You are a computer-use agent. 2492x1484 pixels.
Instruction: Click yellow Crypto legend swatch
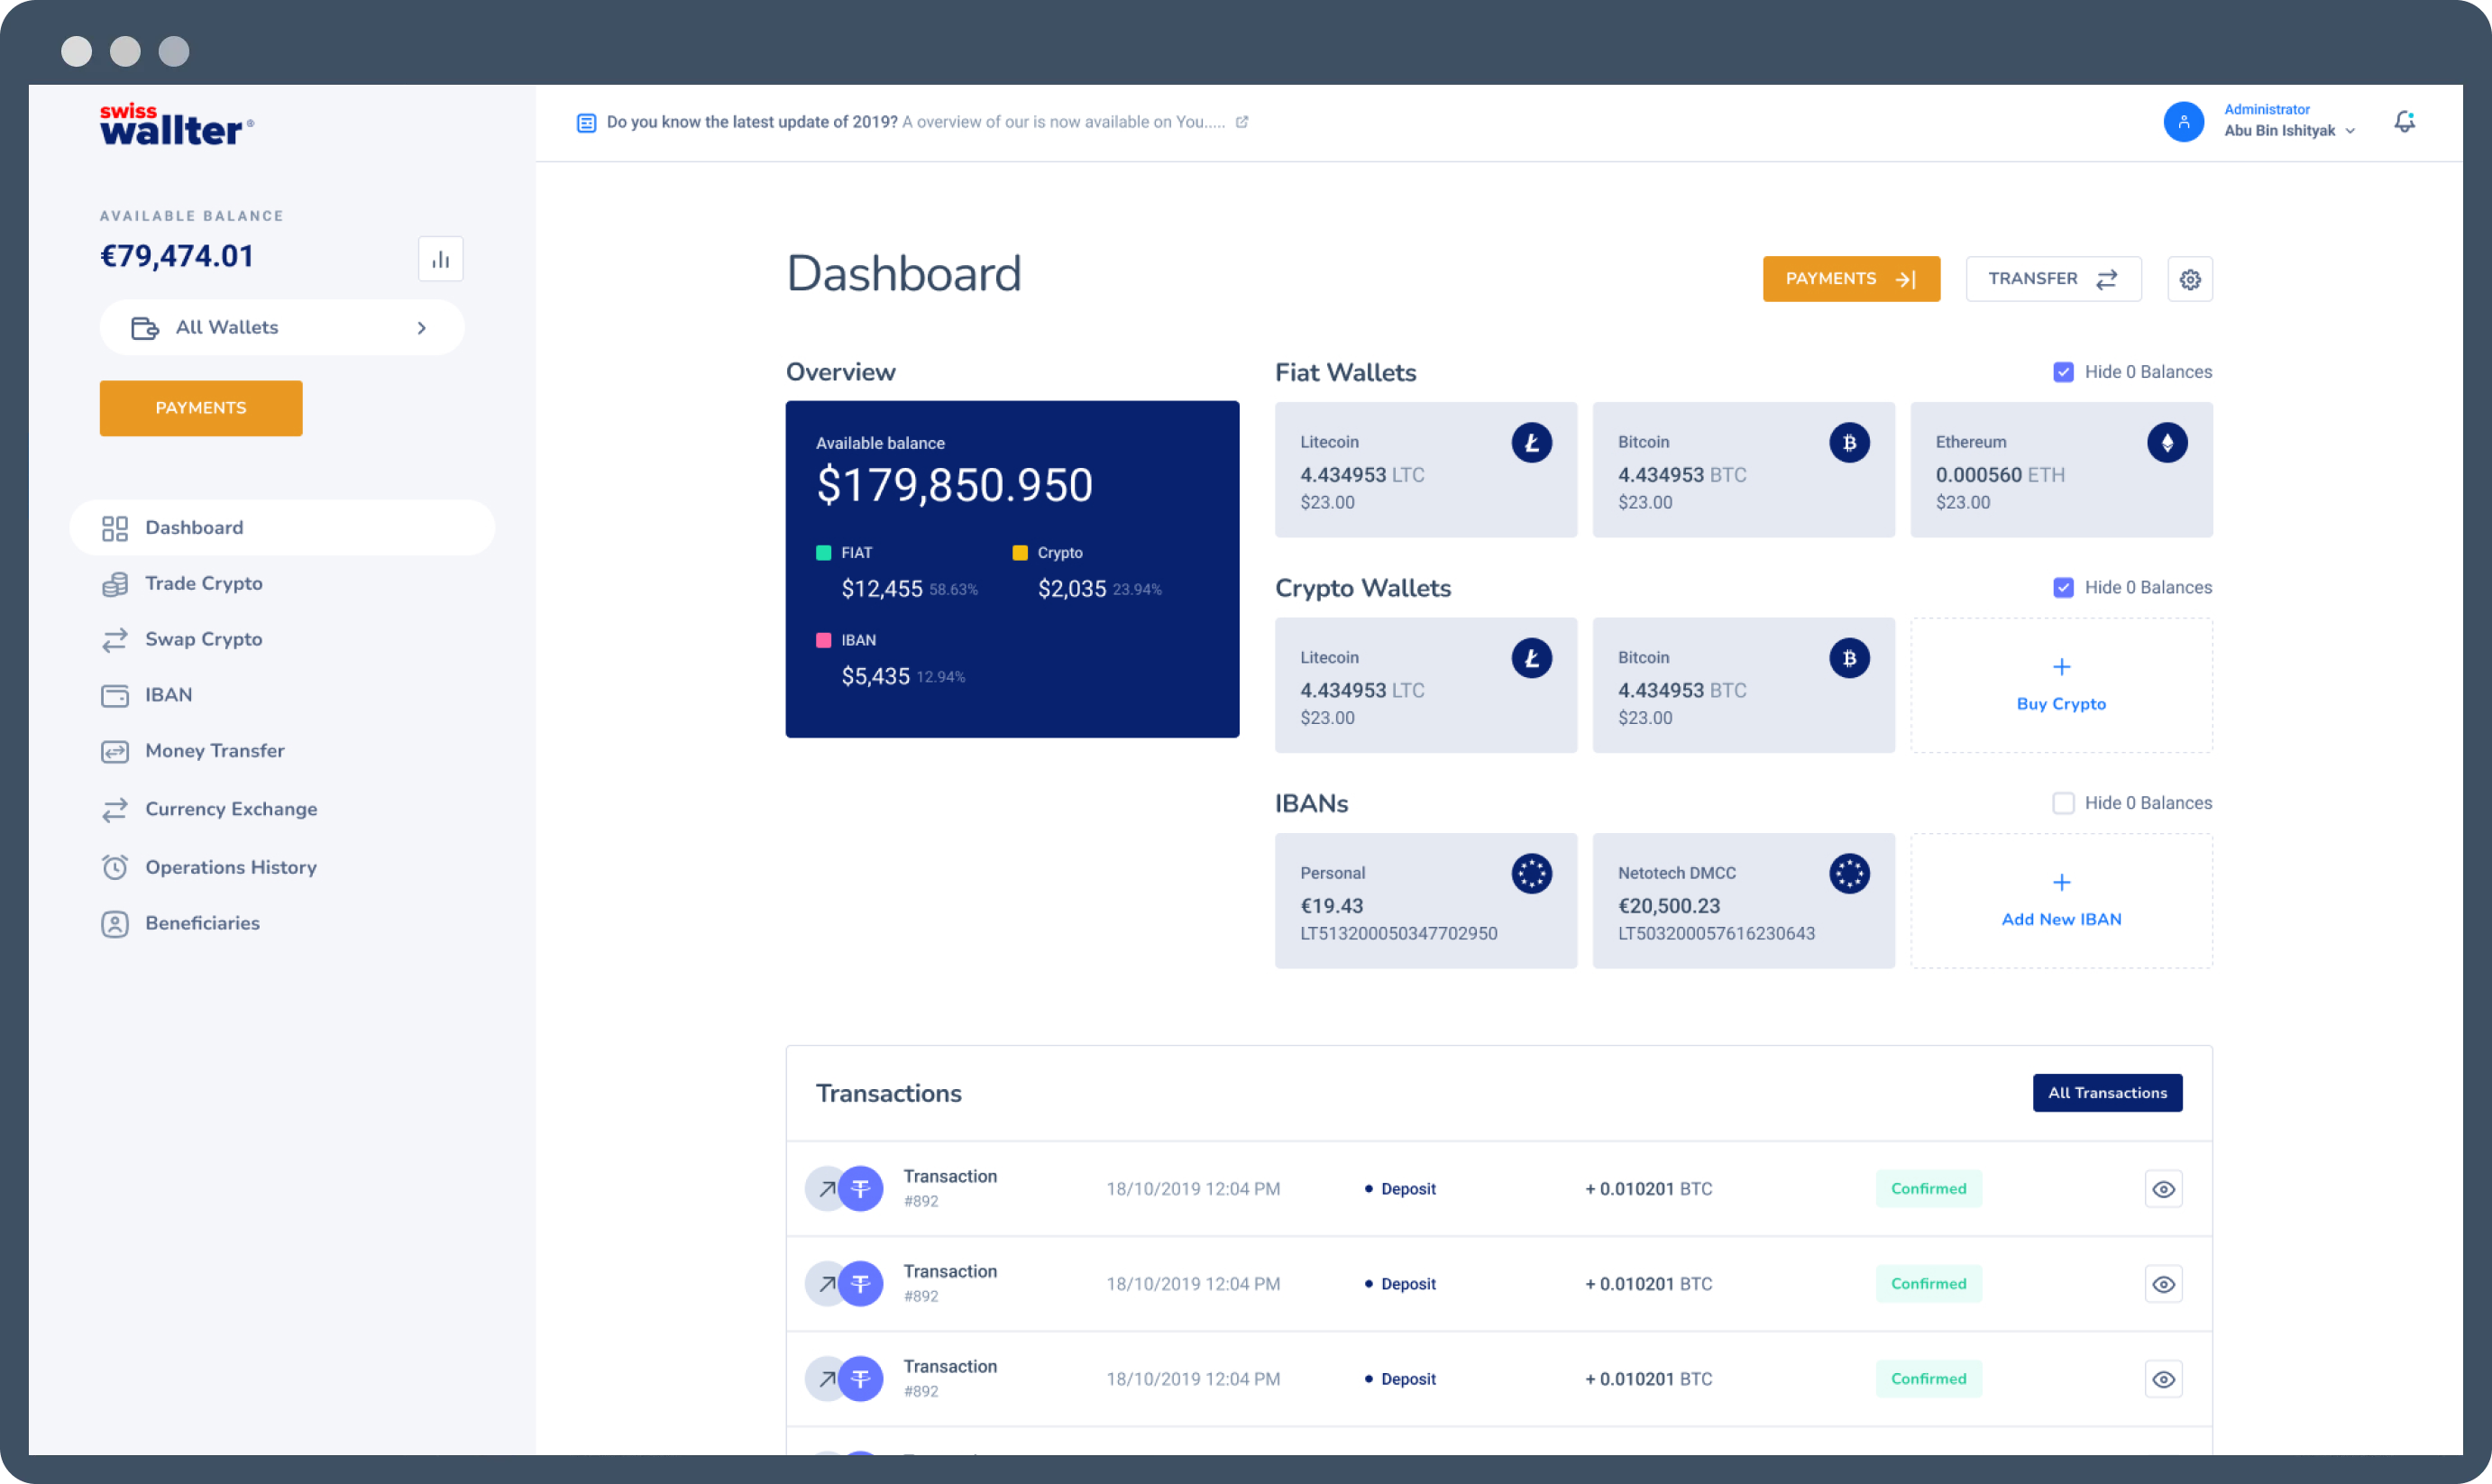(x=1019, y=553)
